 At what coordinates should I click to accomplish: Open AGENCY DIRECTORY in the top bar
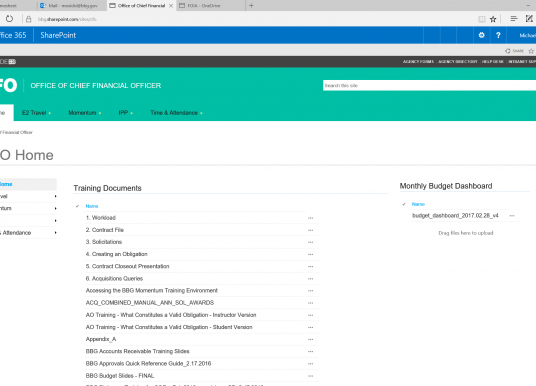coord(458,62)
